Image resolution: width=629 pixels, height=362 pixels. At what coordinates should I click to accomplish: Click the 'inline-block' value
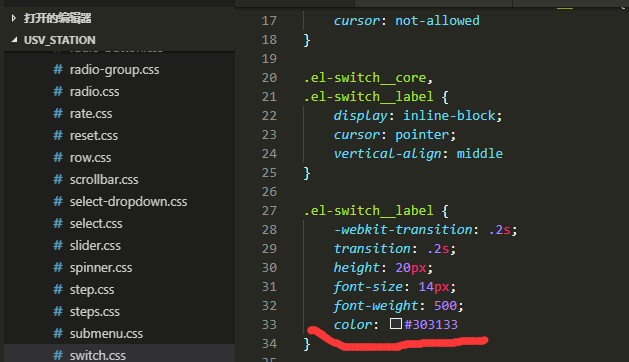[449, 116]
